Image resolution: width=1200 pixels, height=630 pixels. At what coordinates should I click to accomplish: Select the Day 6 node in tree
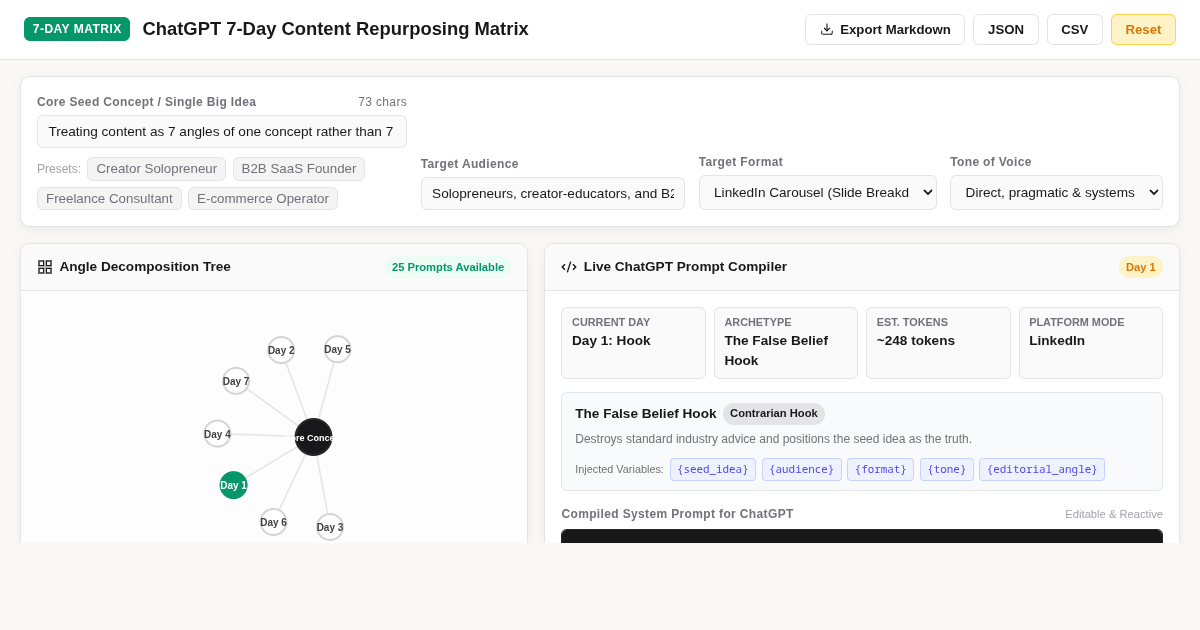tap(273, 522)
